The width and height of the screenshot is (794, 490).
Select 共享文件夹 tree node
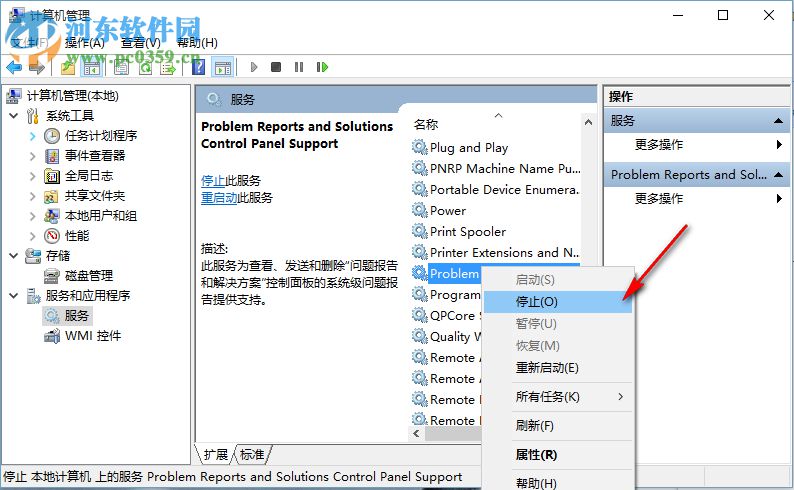pyautogui.click(x=95, y=196)
